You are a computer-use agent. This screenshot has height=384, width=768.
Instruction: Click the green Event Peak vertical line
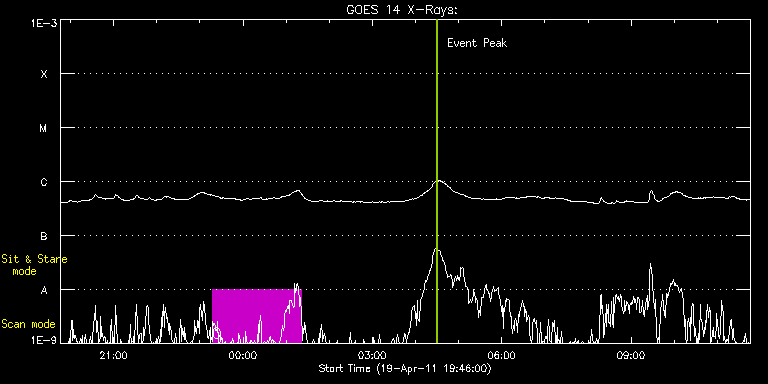[x=437, y=181]
